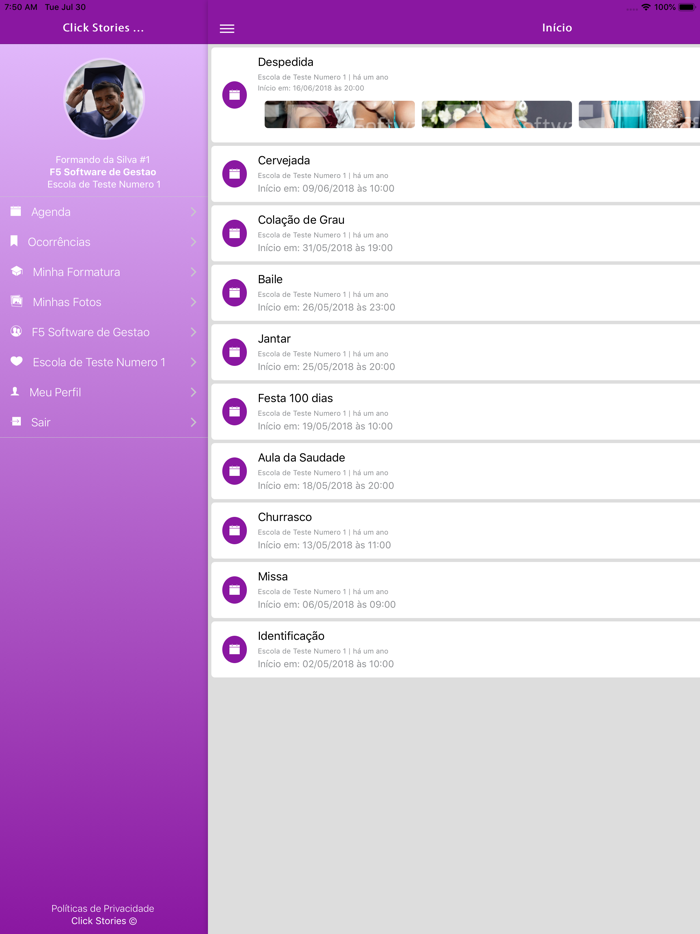
Task: Click the 7:50 AM clock in status bar
Action: [21, 7]
